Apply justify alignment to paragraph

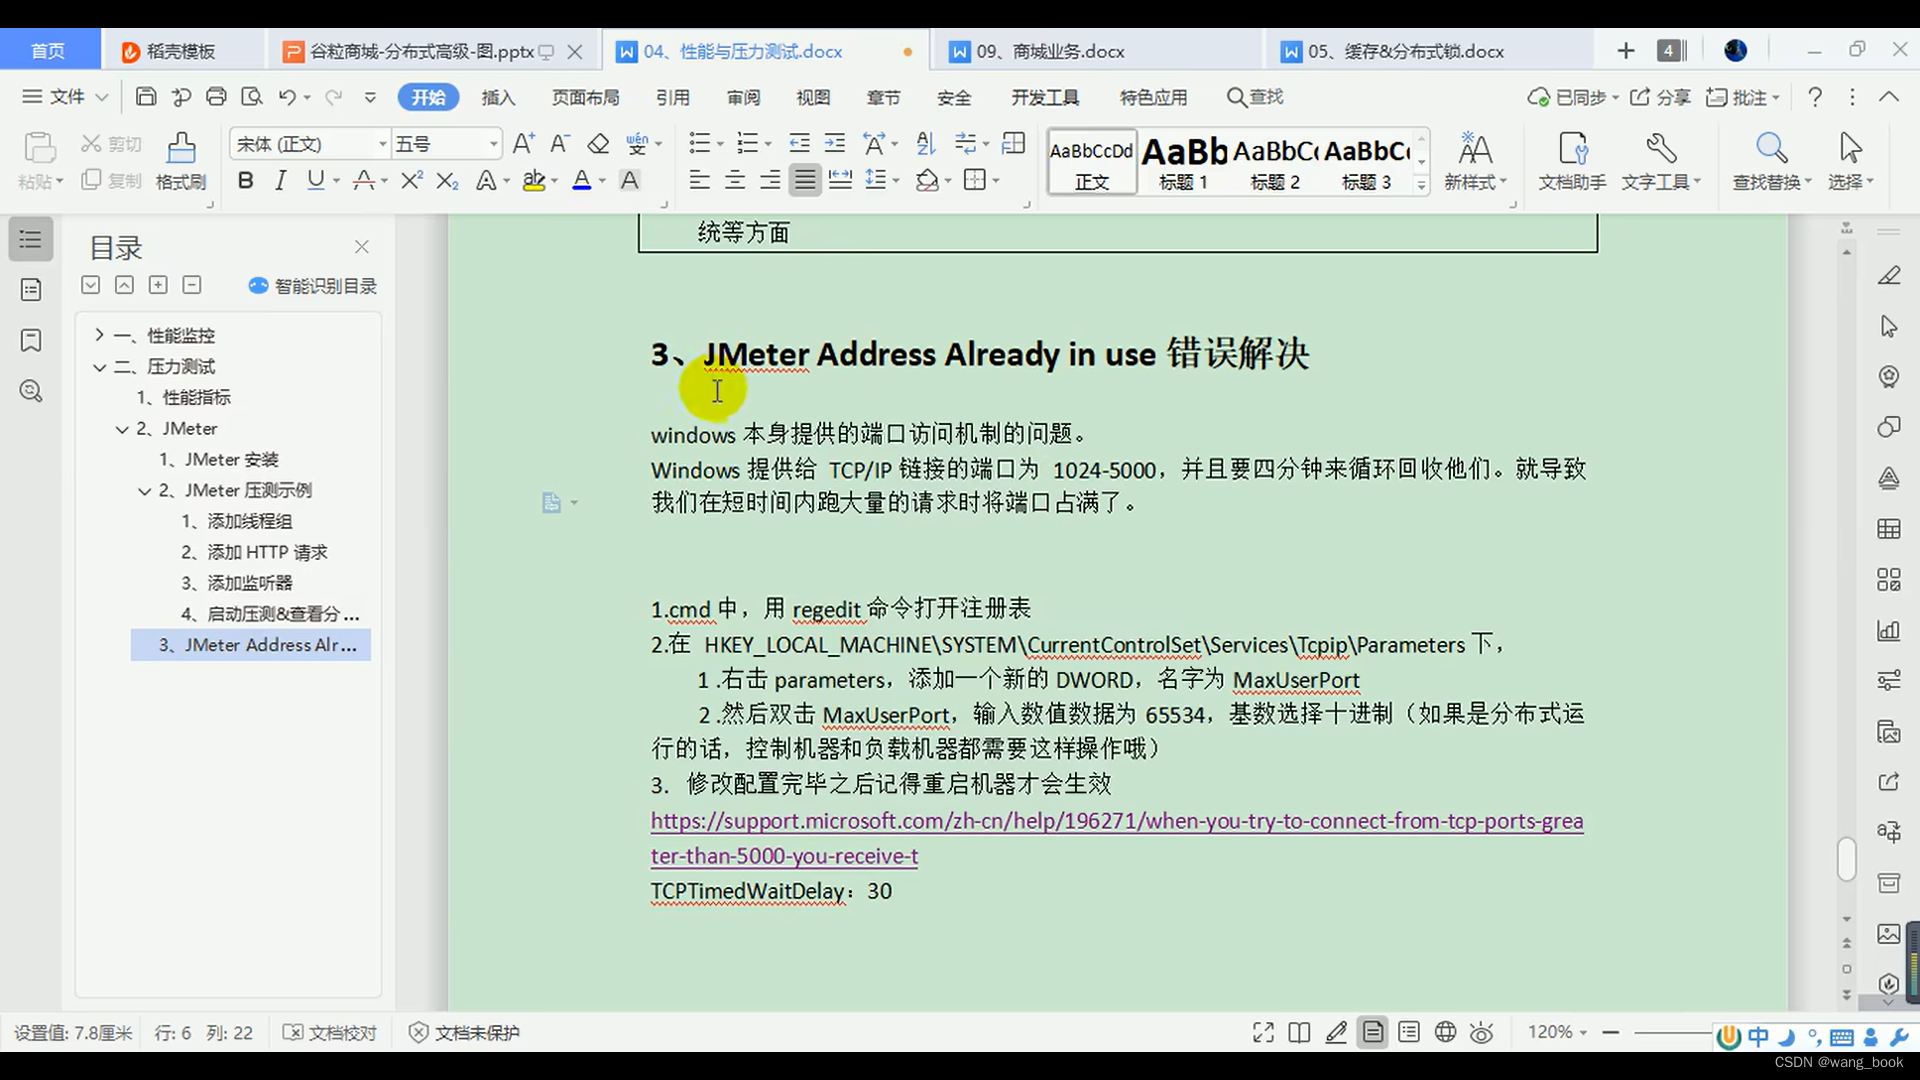pos(804,180)
